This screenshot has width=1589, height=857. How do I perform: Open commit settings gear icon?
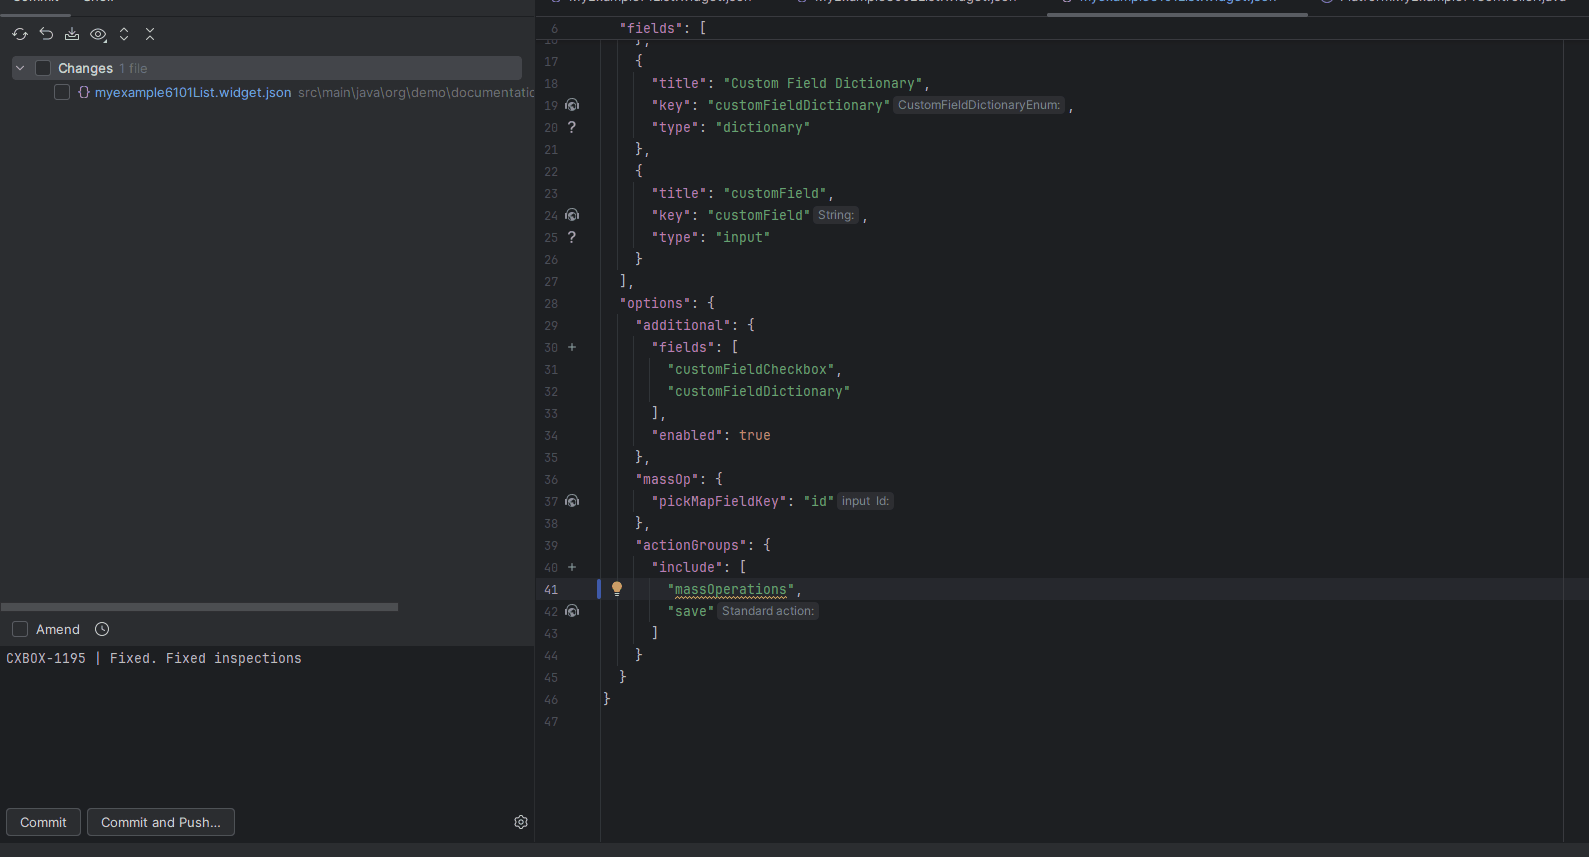pyautogui.click(x=521, y=822)
